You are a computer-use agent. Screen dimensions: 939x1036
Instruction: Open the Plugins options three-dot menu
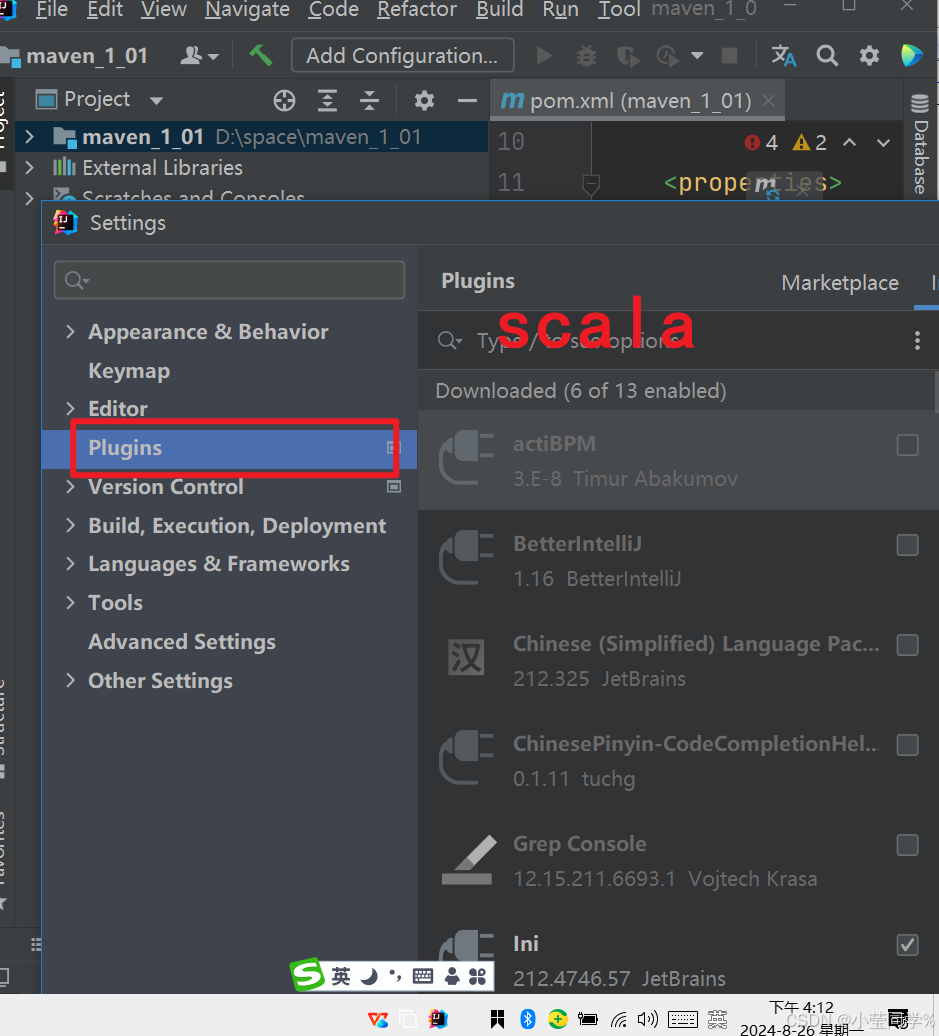click(917, 340)
